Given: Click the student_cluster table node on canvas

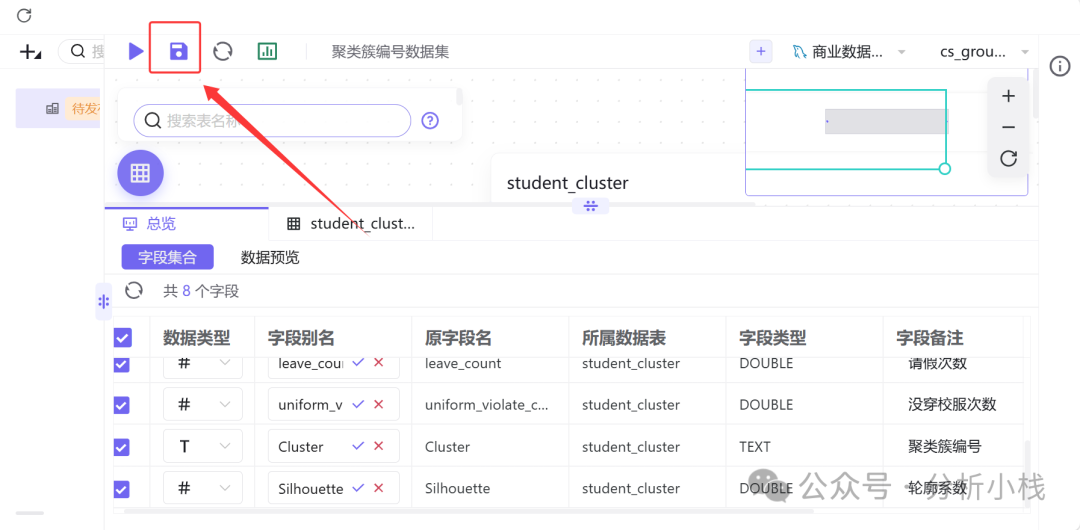Looking at the screenshot, I should pos(620,178).
